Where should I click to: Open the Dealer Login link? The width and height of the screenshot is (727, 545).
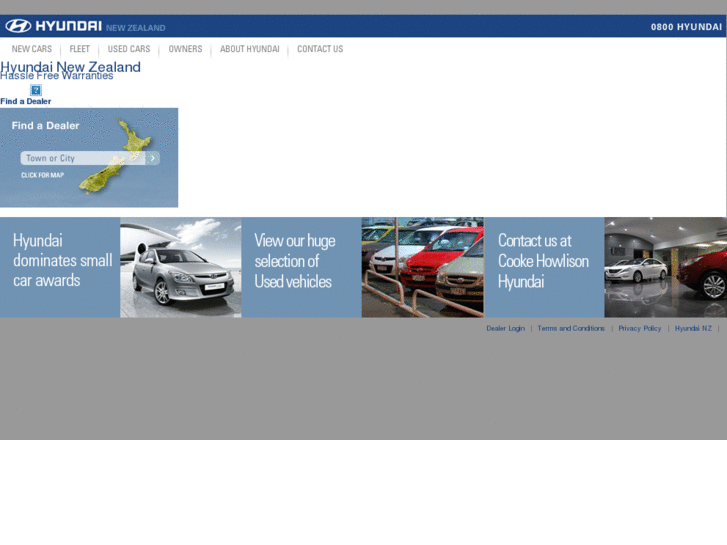coord(505,328)
